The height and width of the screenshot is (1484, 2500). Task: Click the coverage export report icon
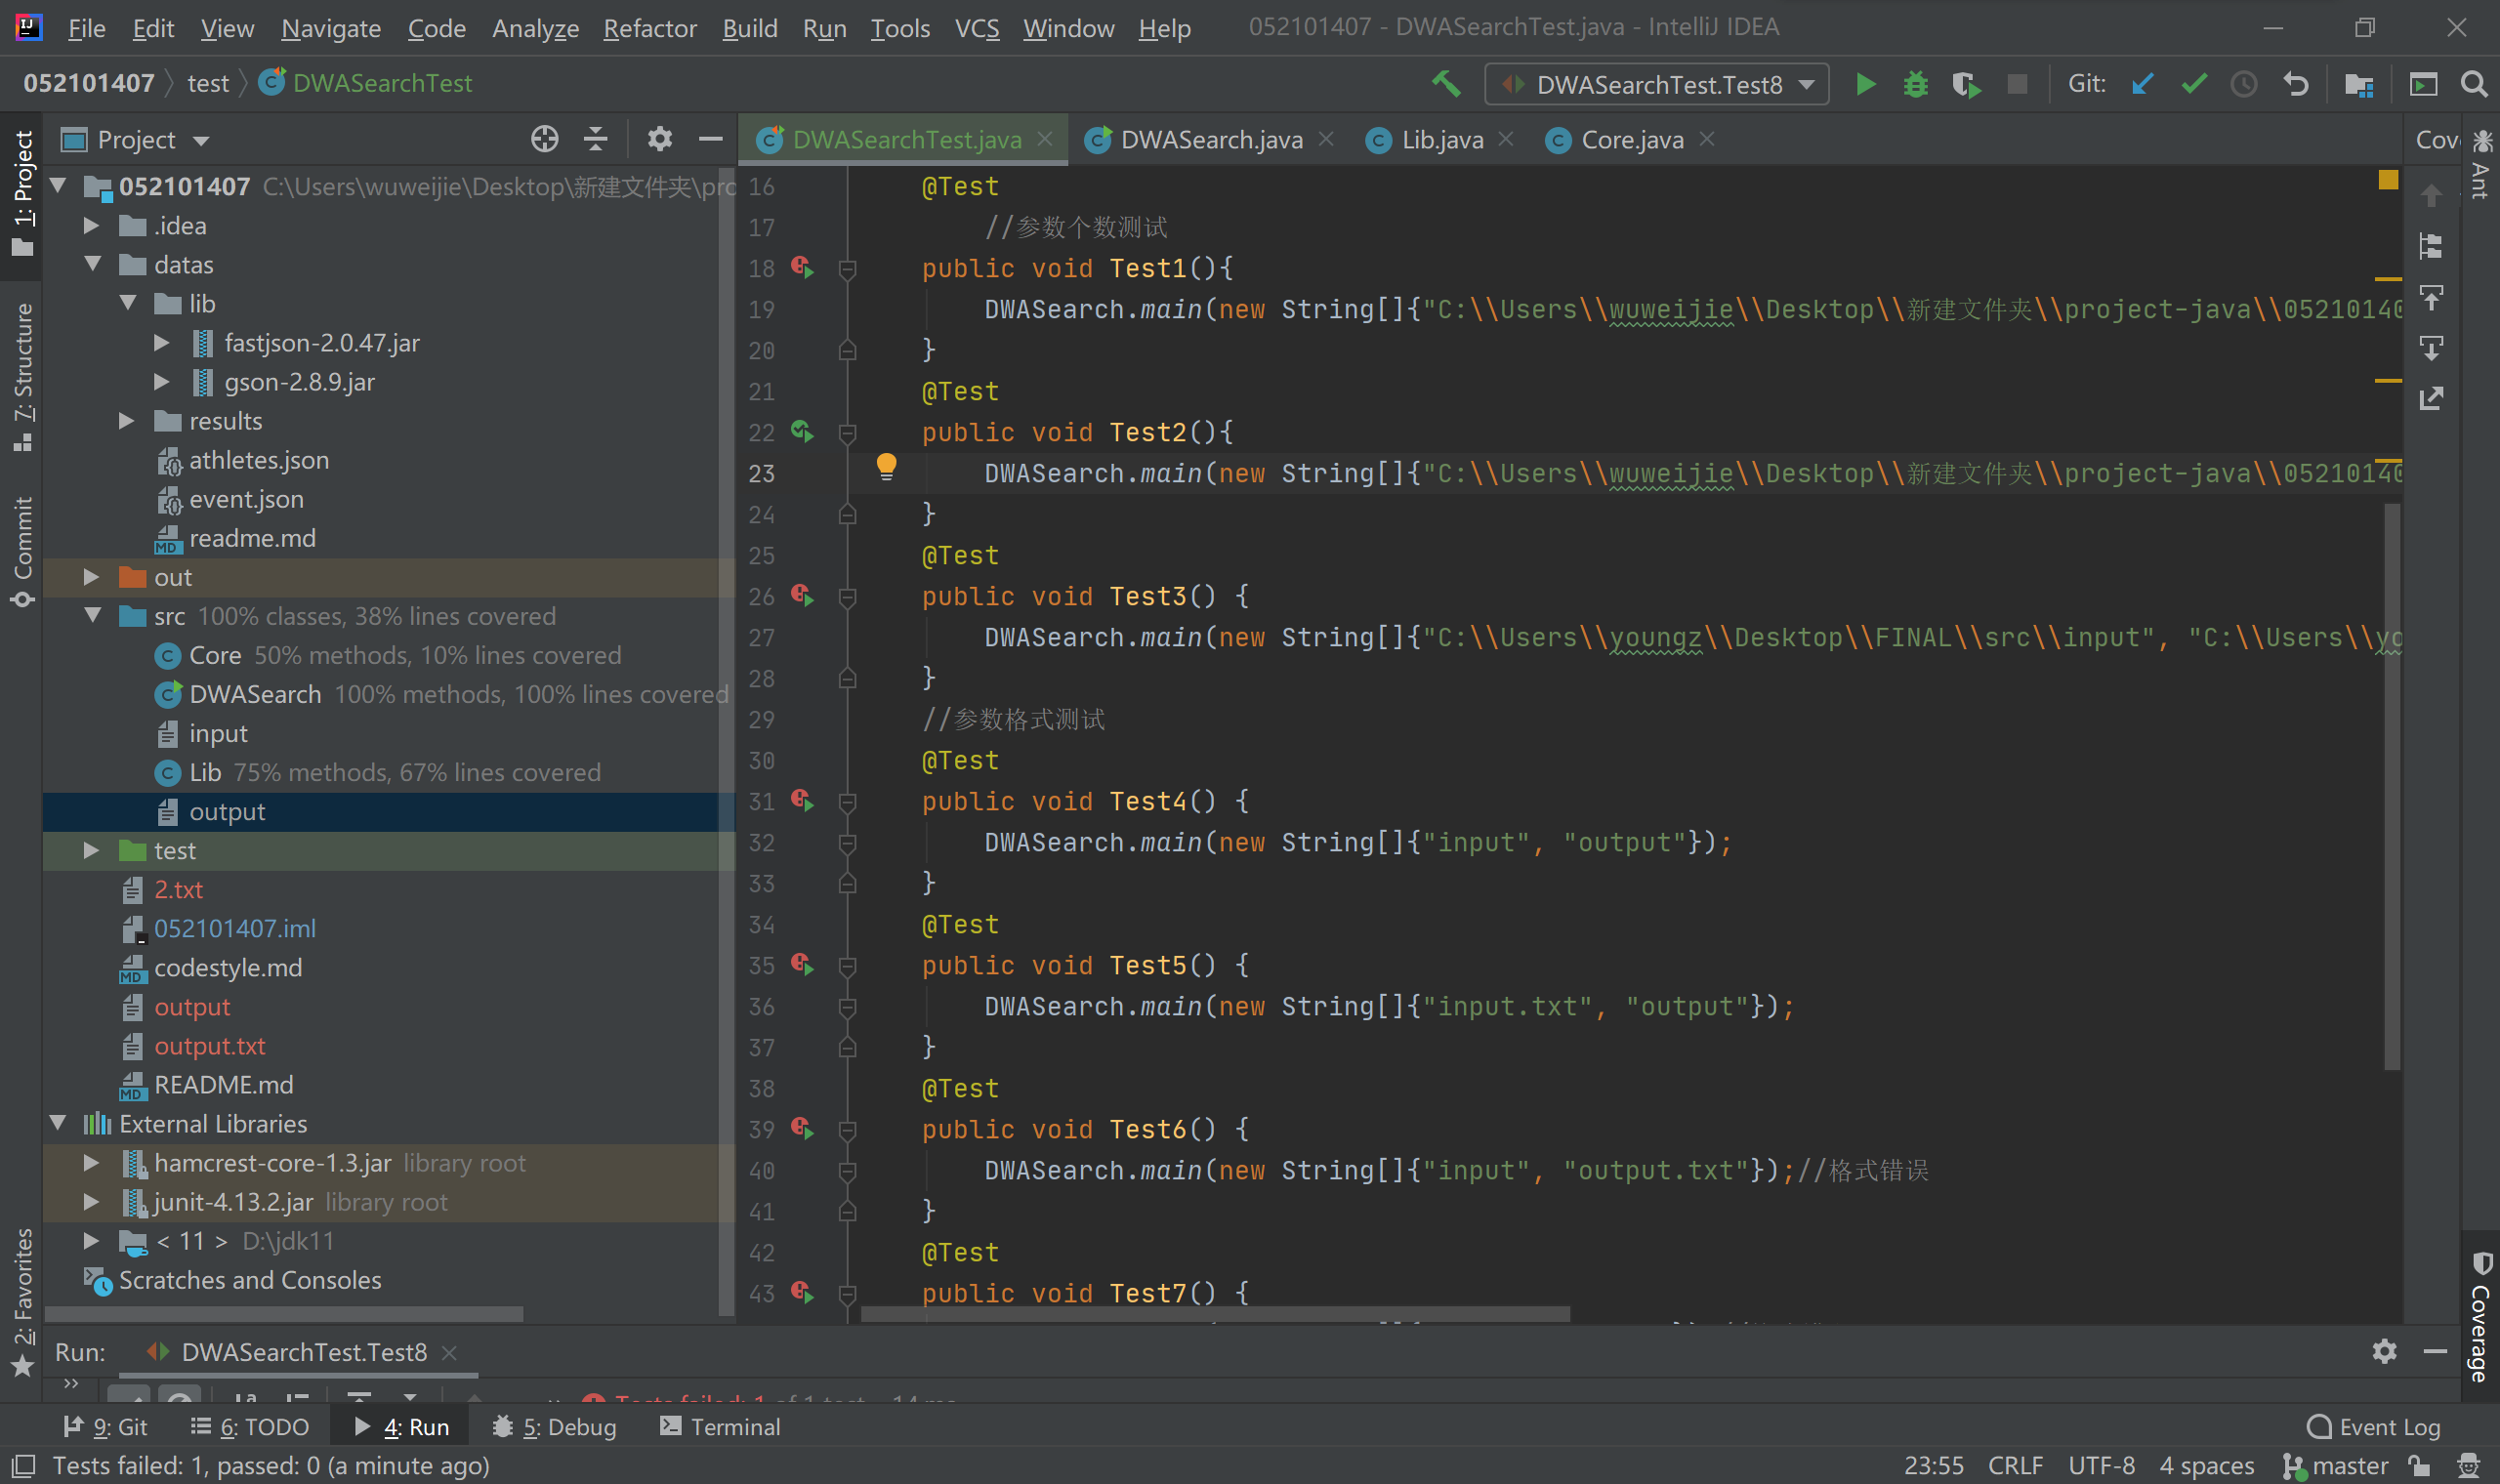point(2431,399)
